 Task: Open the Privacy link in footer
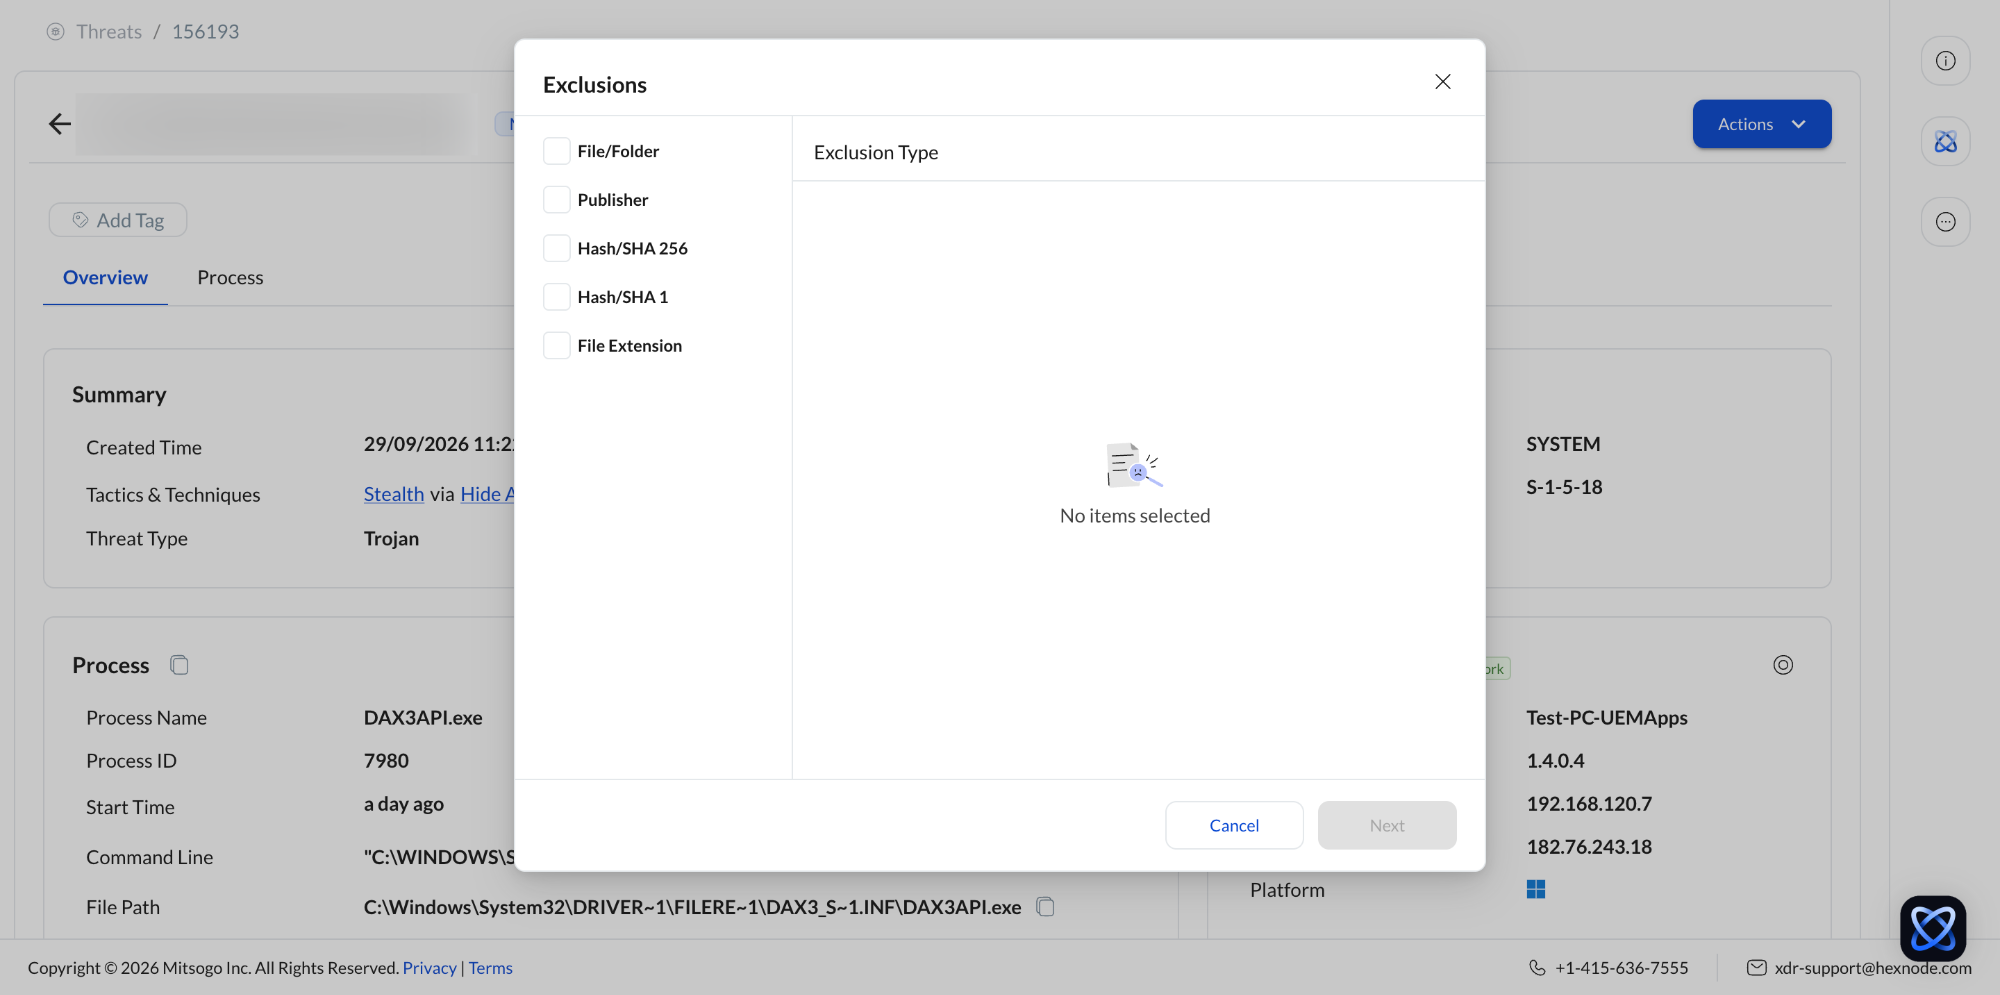click(x=430, y=968)
